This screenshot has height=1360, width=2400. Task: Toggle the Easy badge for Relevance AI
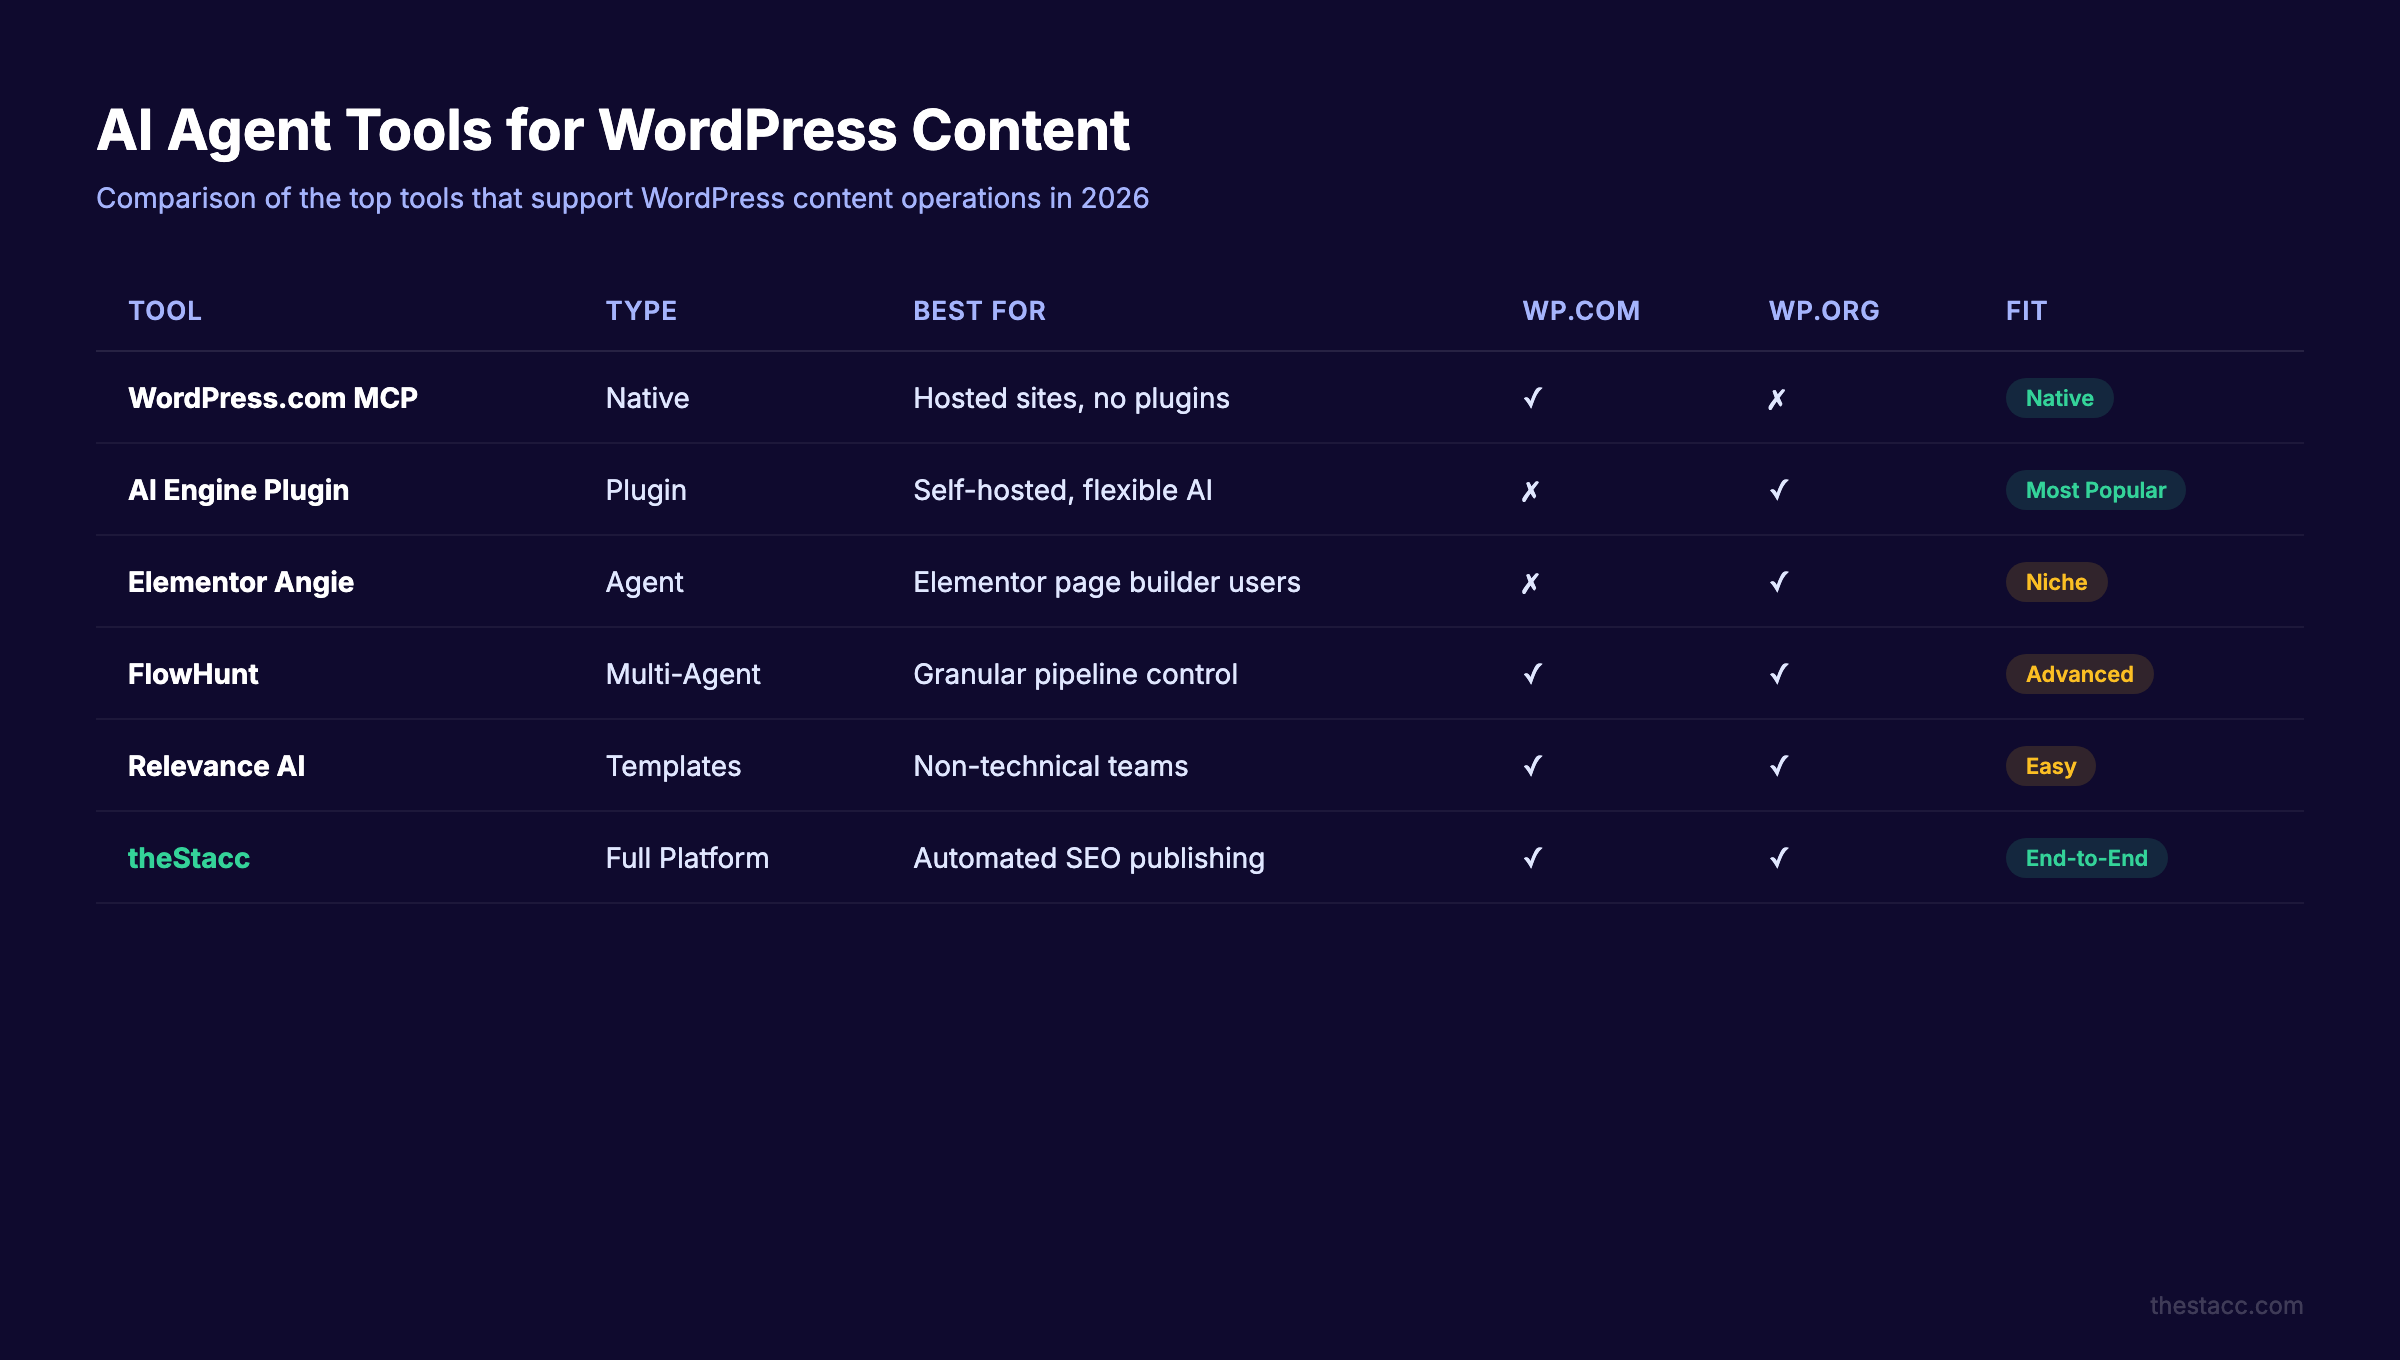[2049, 766]
